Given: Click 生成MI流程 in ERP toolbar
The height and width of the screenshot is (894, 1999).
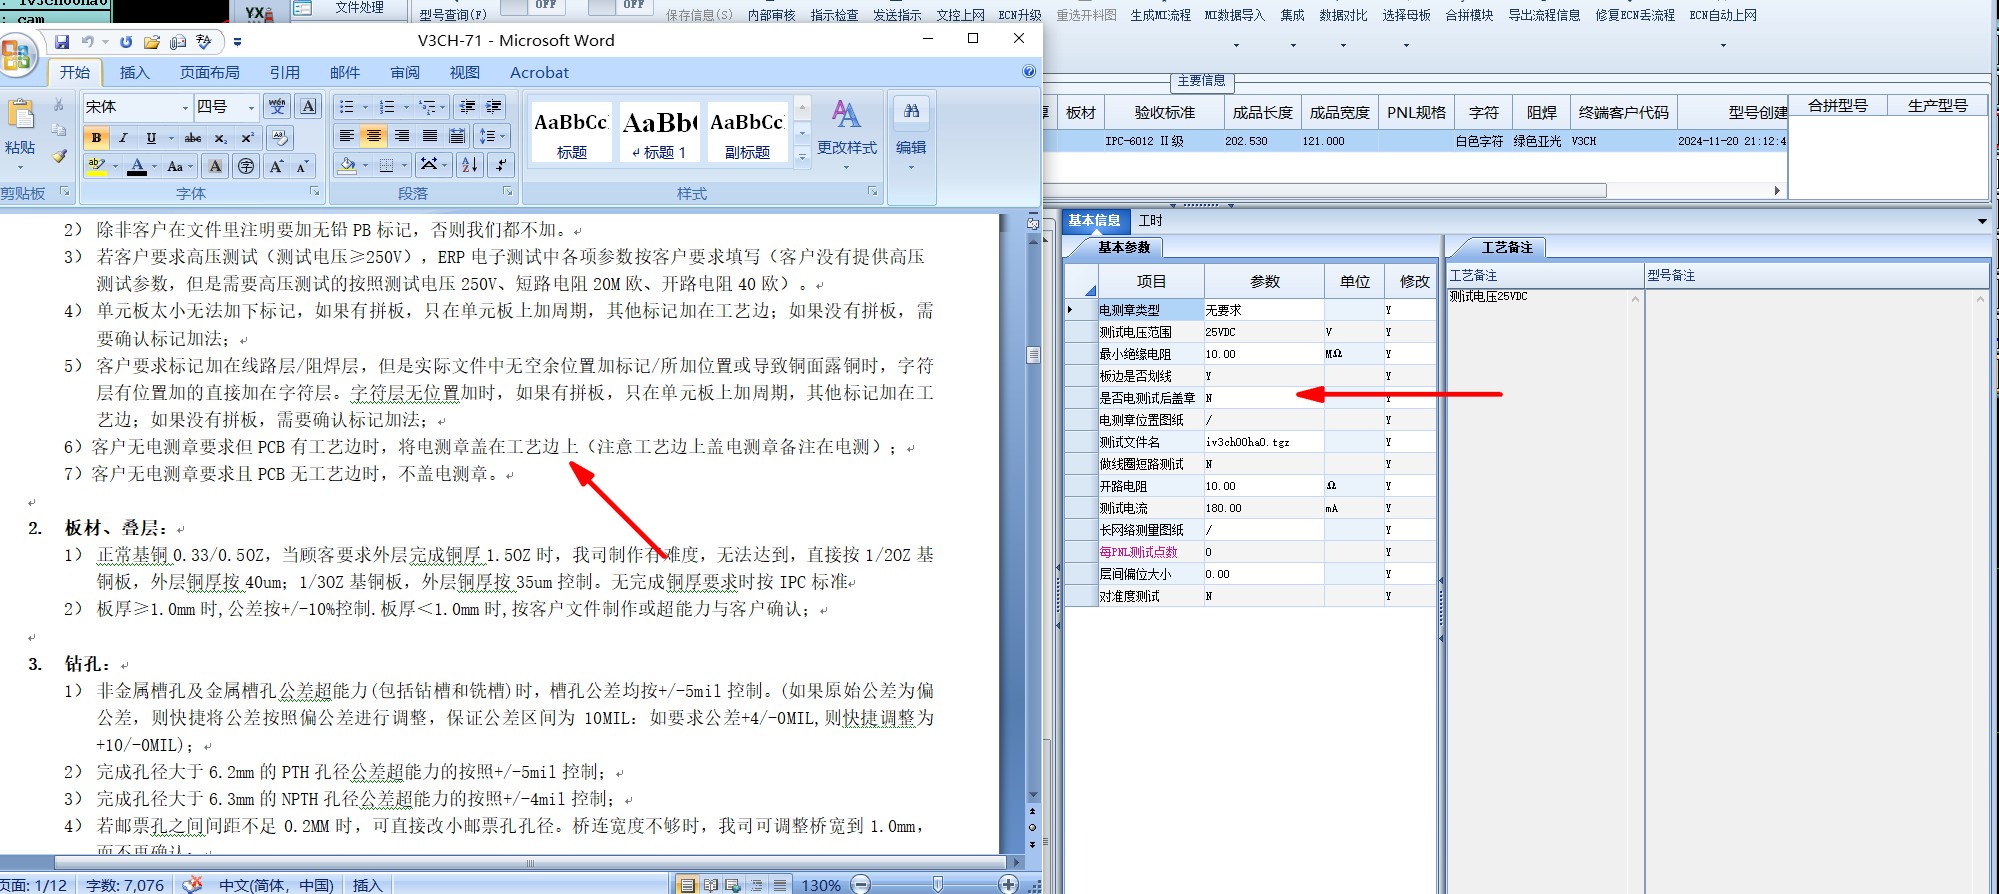Looking at the screenshot, I should point(1160,15).
